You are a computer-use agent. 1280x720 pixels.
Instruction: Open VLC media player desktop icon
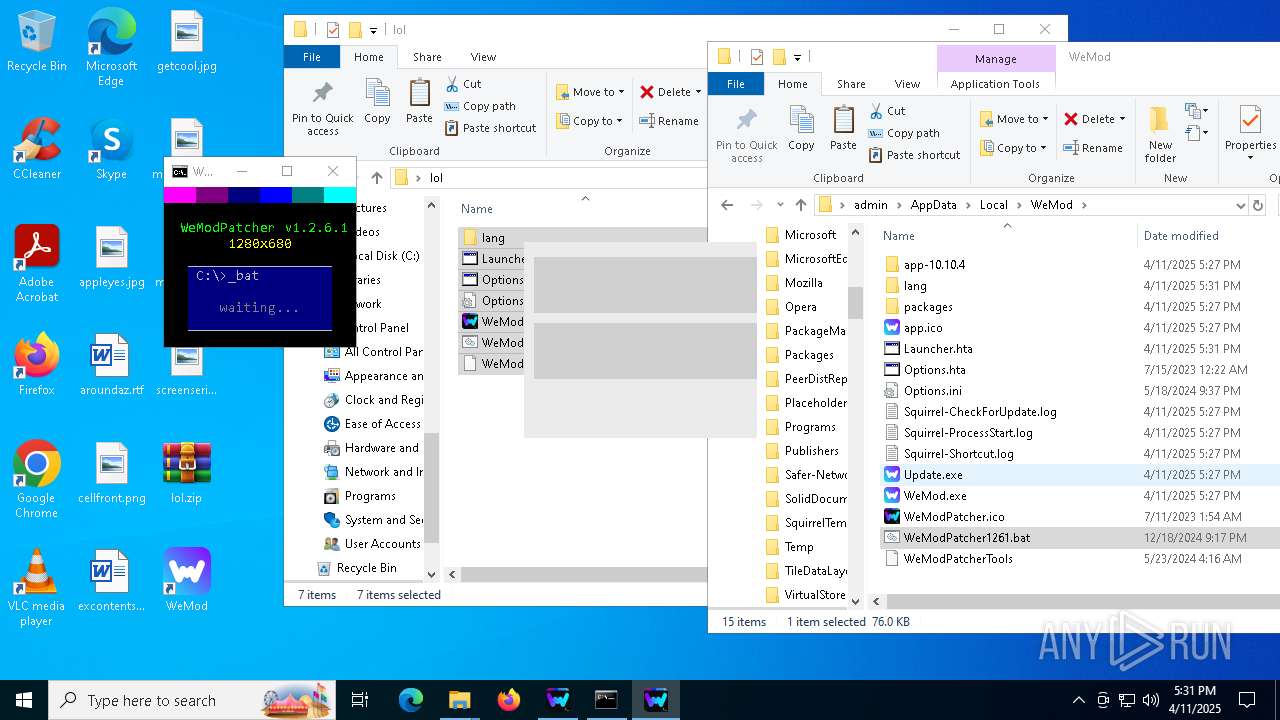pos(36,588)
